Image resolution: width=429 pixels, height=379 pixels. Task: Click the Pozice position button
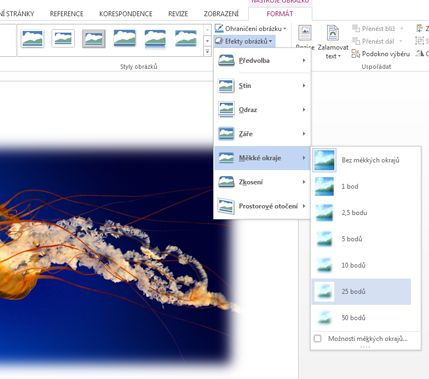point(305,37)
